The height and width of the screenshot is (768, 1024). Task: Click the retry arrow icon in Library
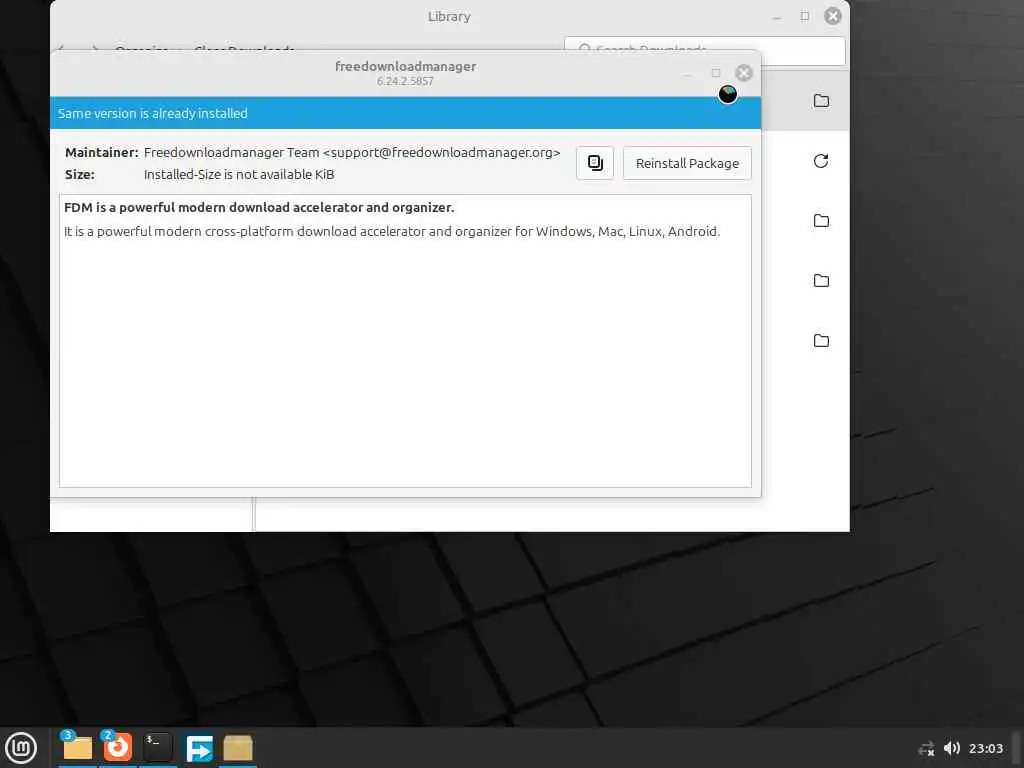coord(821,161)
